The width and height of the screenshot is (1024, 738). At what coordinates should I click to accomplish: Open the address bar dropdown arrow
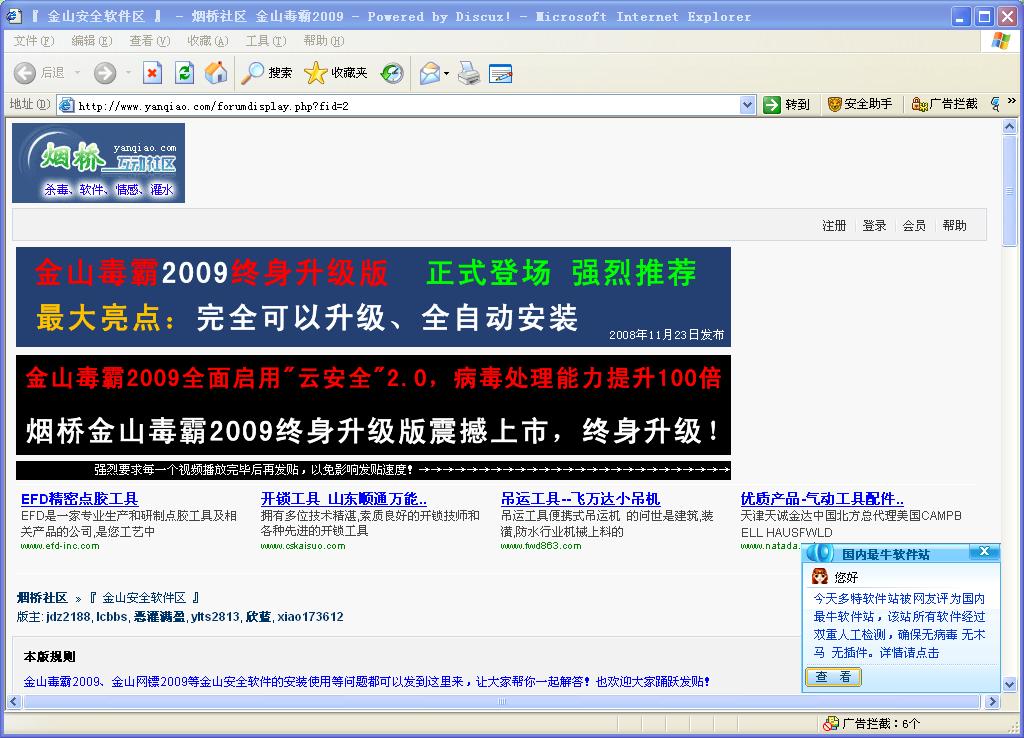point(748,104)
